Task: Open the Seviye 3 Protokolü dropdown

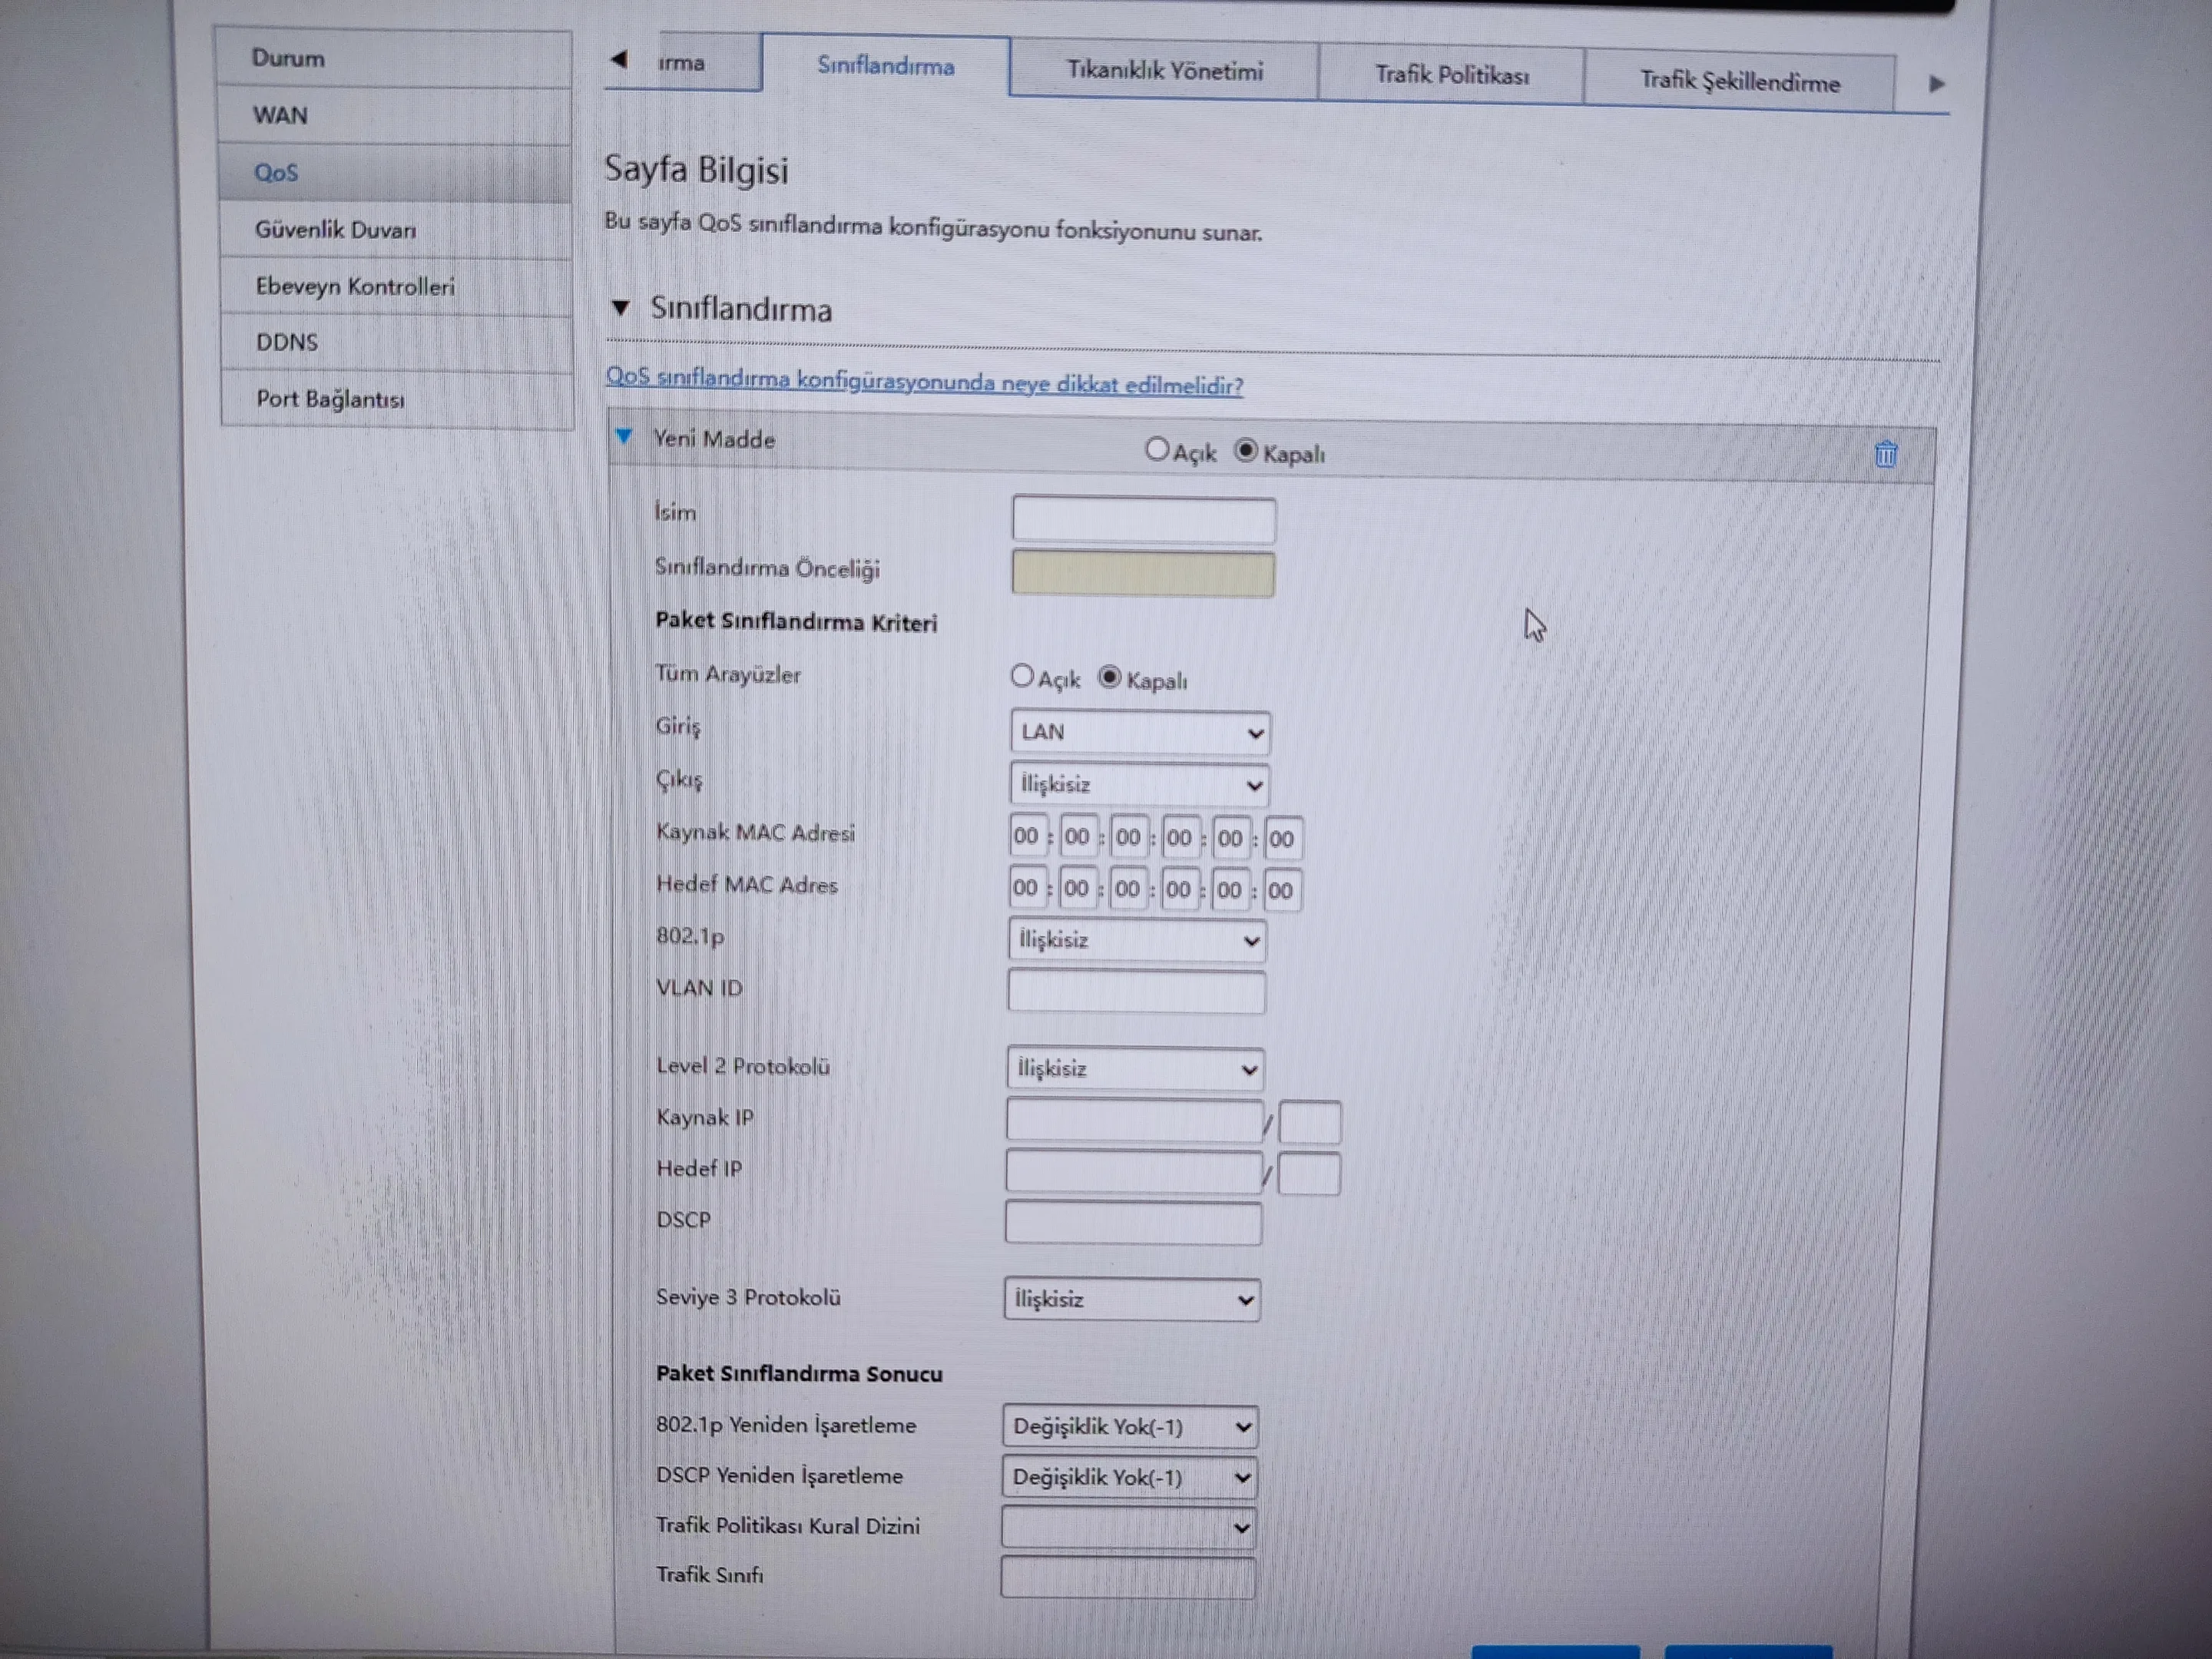Action: (1132, 1299)
